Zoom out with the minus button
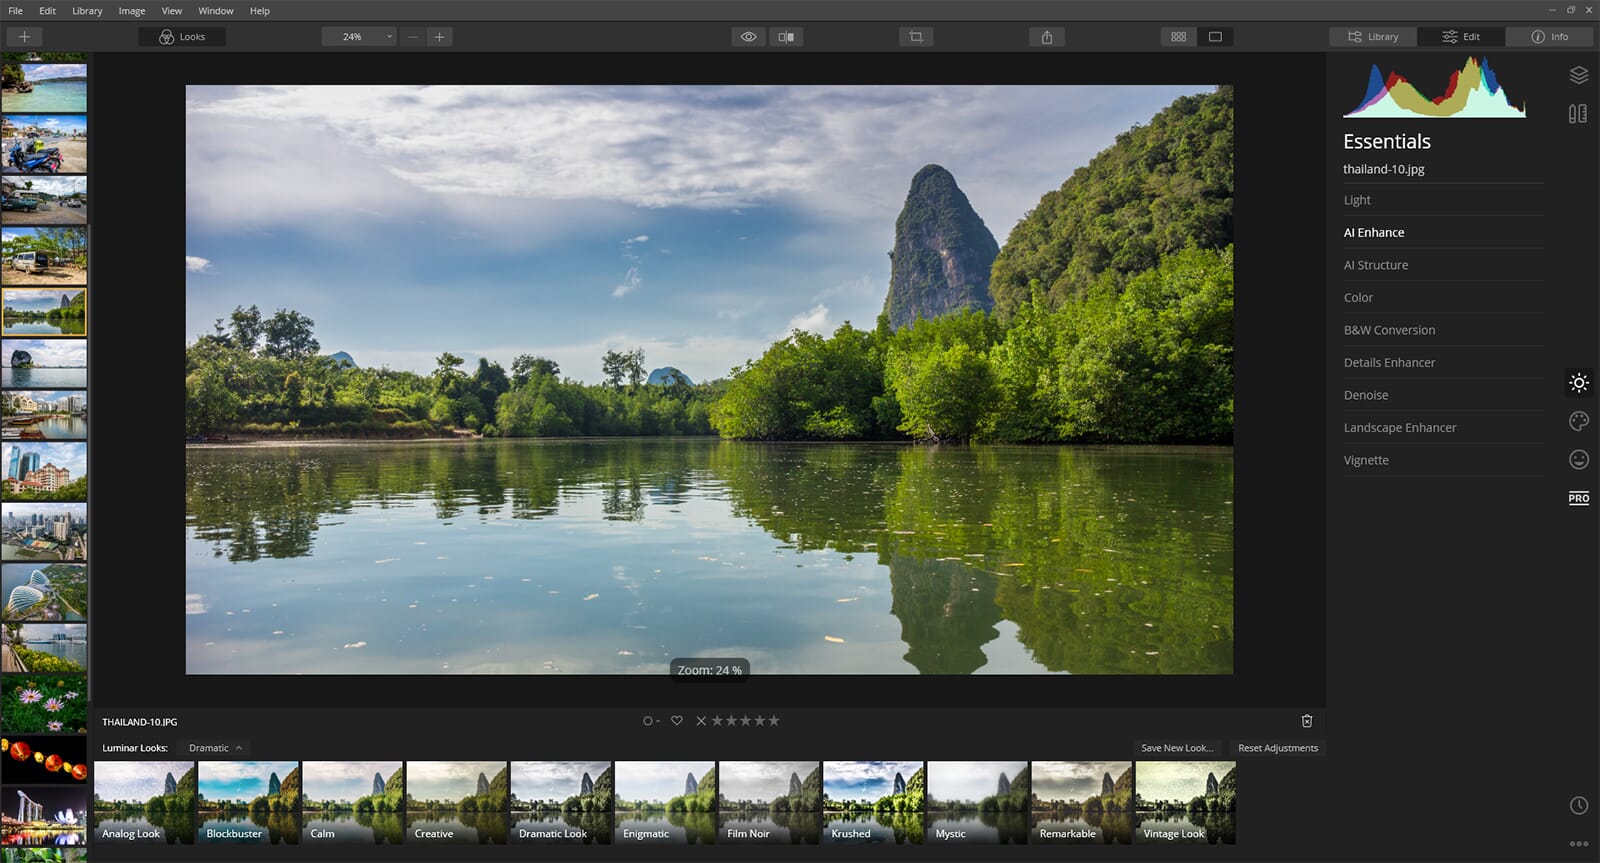 413,37
